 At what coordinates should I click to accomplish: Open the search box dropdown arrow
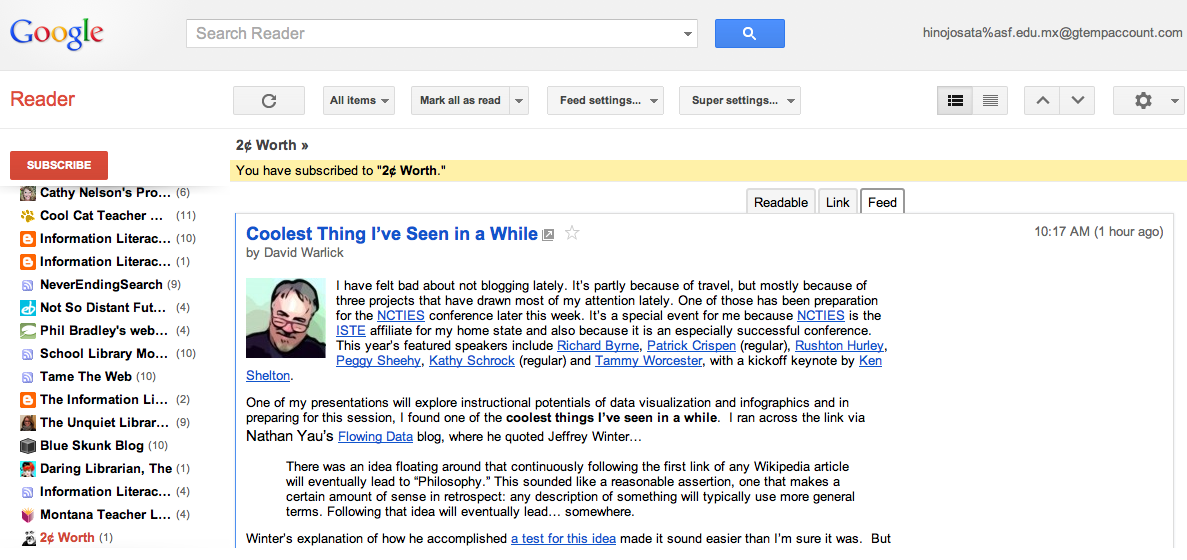click(687, 33)
